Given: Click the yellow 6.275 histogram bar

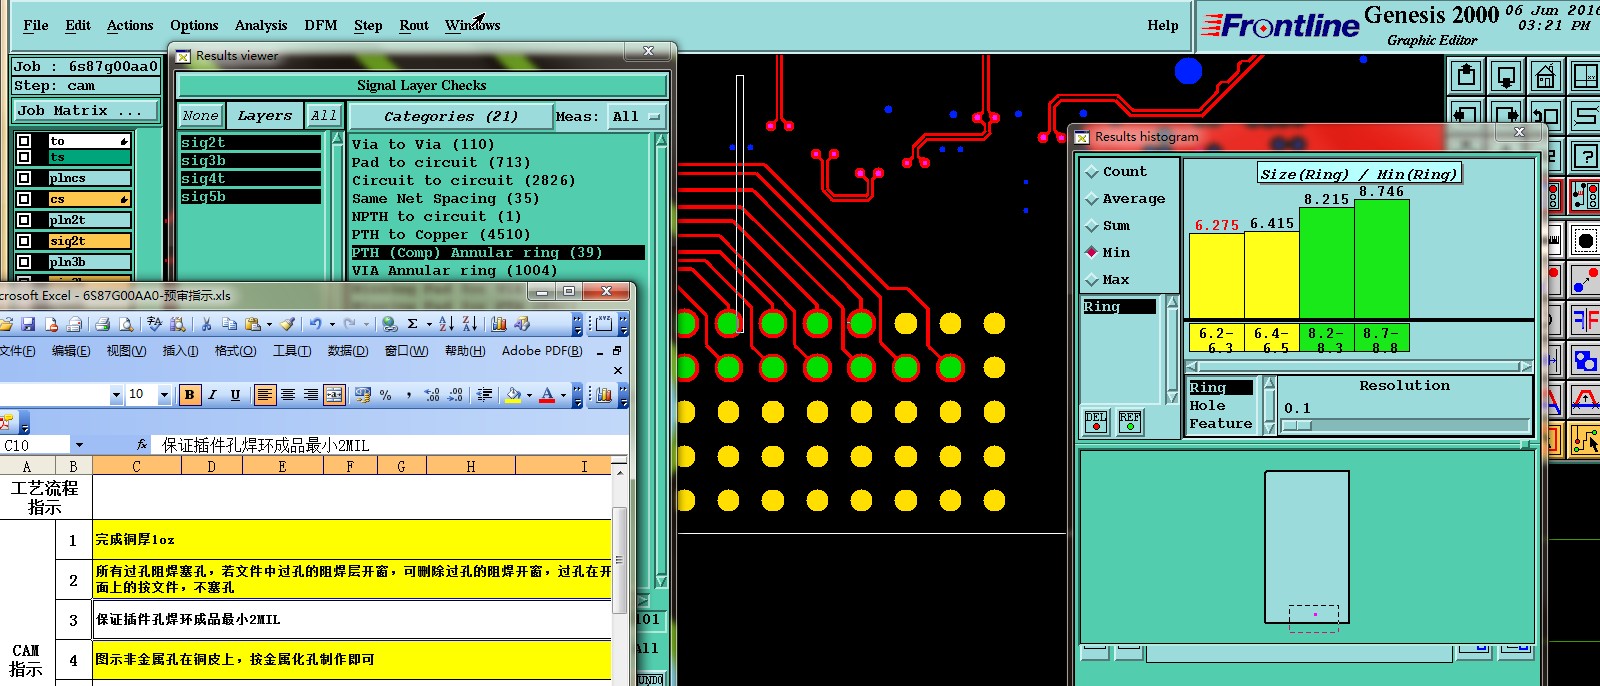Looking at the screenshot, I should pyautogui.click(x=1217, y=276).
